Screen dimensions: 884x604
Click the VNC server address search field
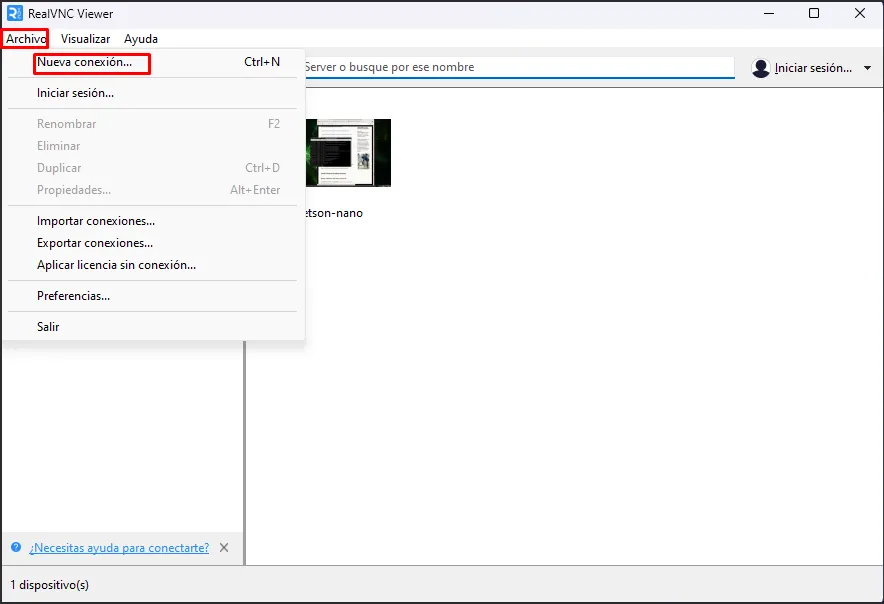[518, 67]
